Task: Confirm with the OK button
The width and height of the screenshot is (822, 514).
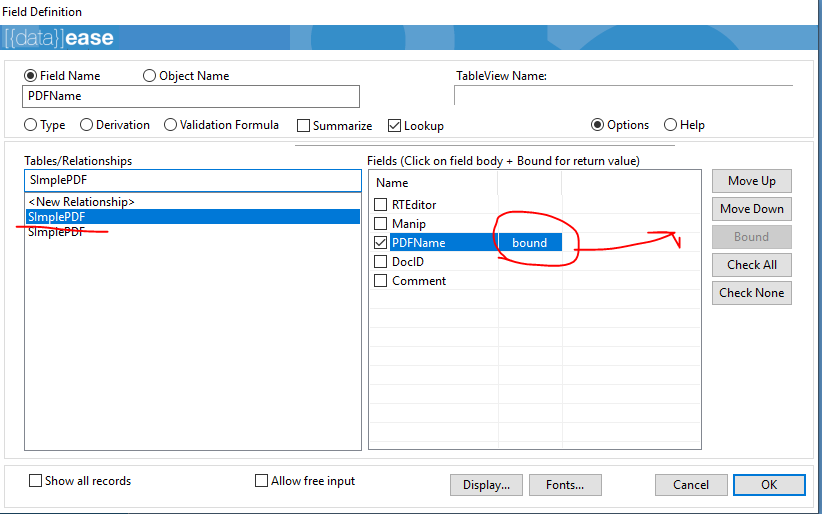Action: [769, 485]
